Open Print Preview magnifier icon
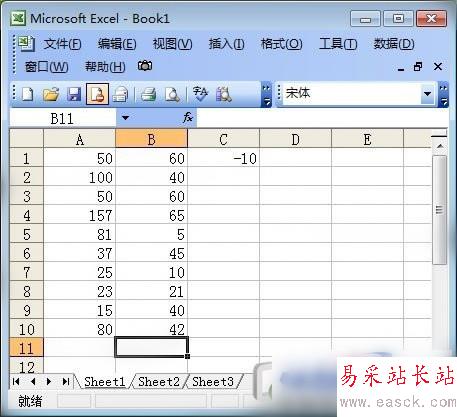Viewport: 457px width, 417px height. (172, 94)
